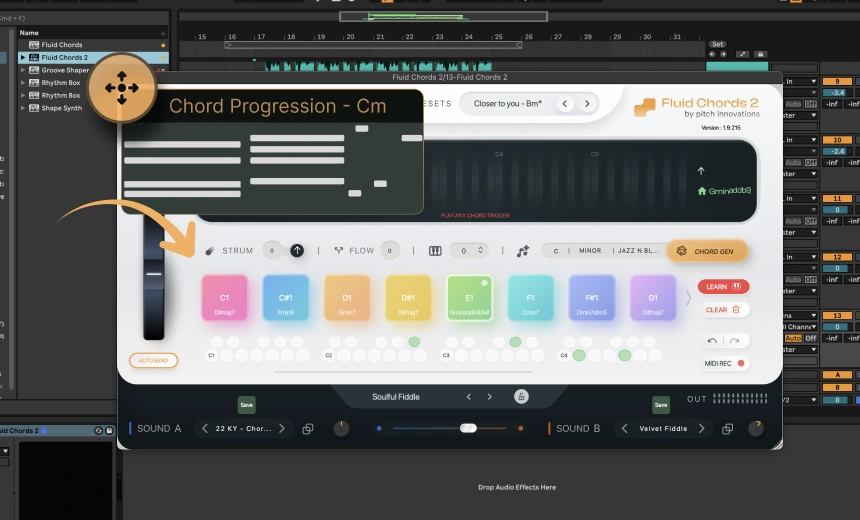The width and height of the screenshot is (860, 520).
Task: Toggle track 9 activator
Action: pyautogui.click(x=837, y=81)
